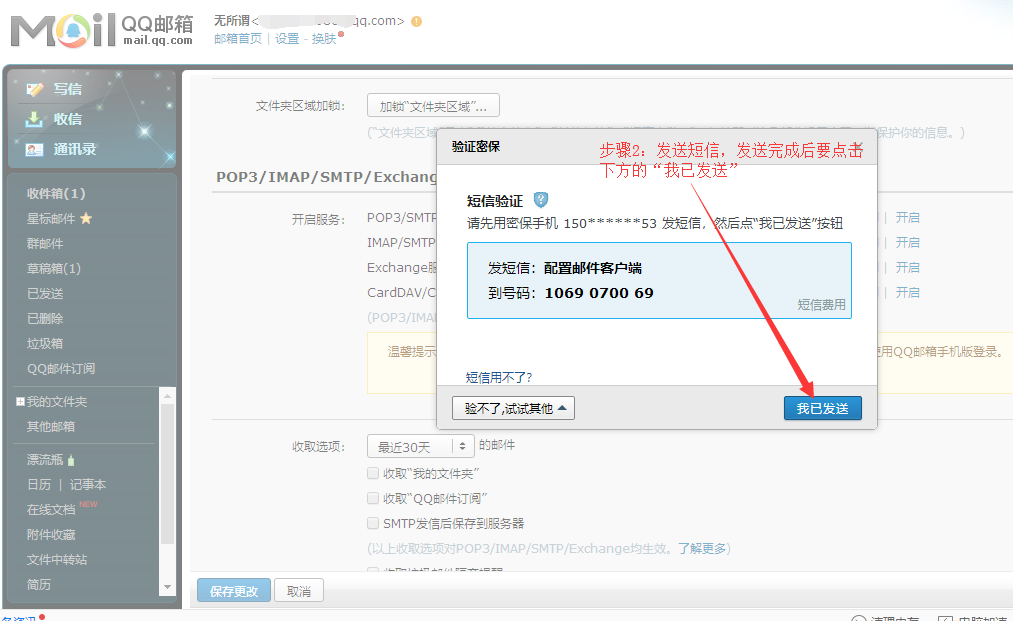Click 开启 for the POP3/SMTP service
The width and height of the screenshot is (1013, 621).
[x=907, y=218]
